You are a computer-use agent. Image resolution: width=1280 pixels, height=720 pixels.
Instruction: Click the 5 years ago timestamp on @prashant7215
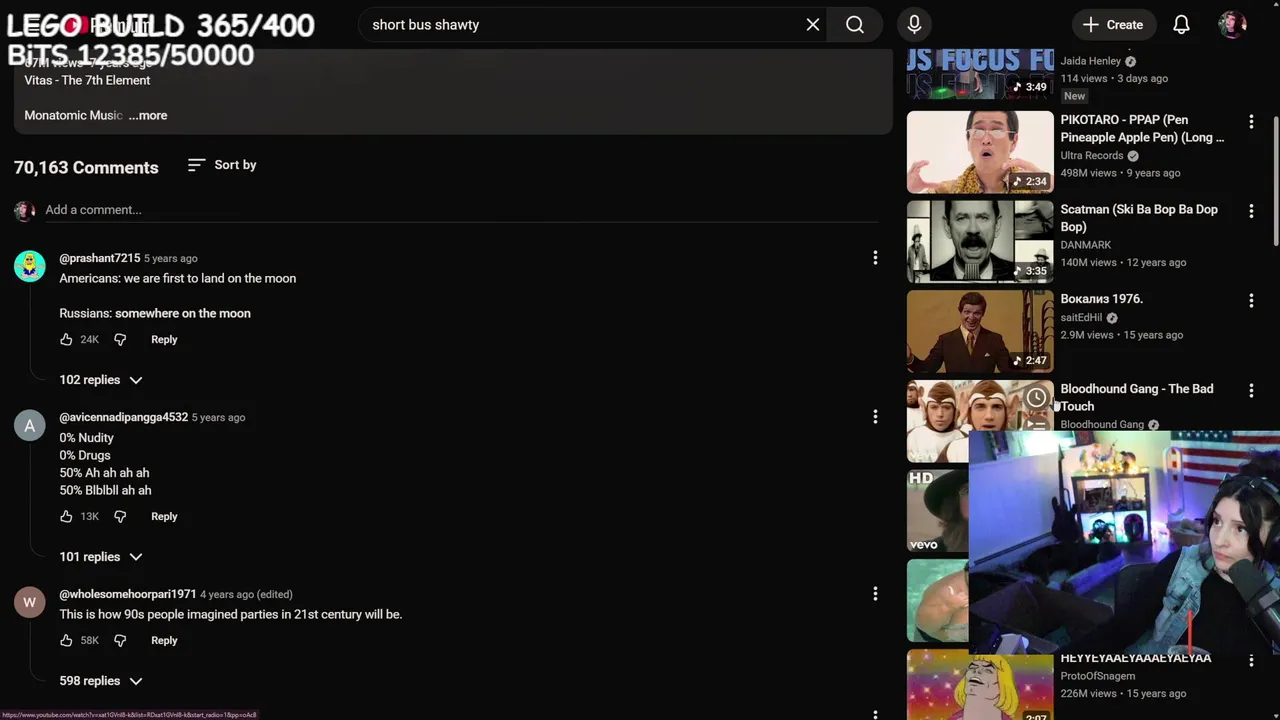tap(170, 258)
